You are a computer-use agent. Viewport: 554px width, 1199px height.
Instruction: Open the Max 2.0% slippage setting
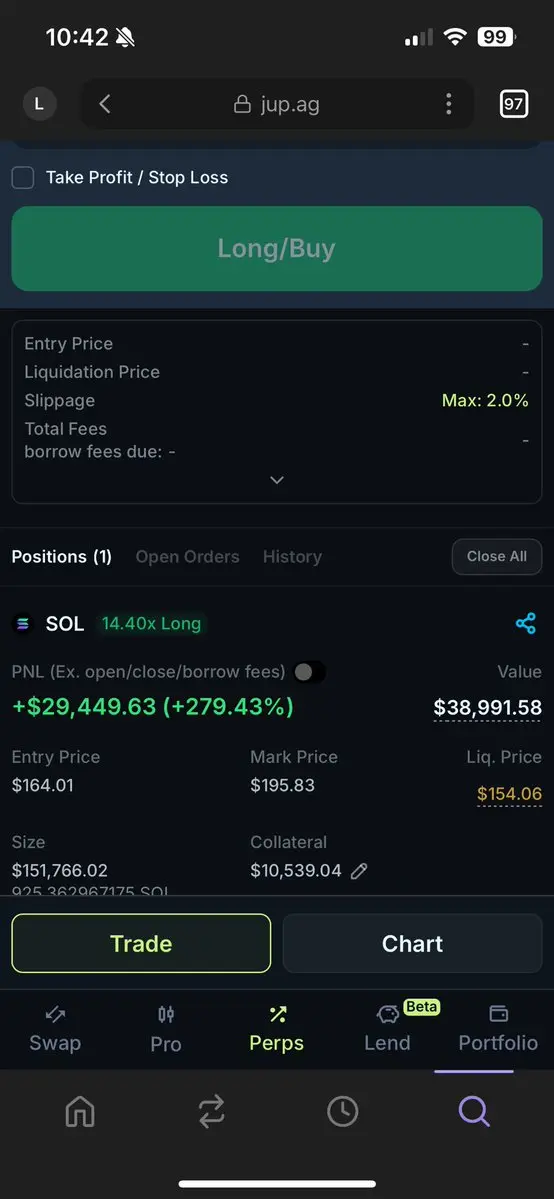tap(485, 401)
